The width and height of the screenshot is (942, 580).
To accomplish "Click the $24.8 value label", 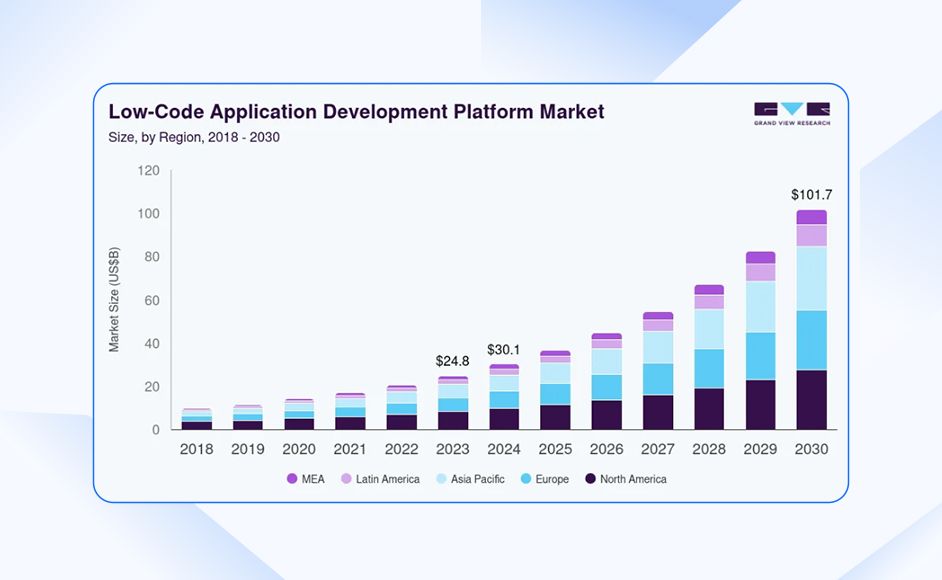I will click(453, 361).
